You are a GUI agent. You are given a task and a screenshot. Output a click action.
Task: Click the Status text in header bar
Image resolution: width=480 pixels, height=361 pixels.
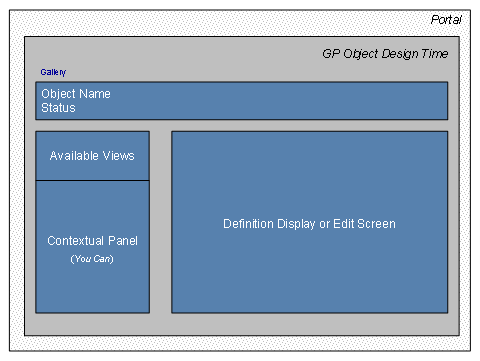[x=58, y=108]
